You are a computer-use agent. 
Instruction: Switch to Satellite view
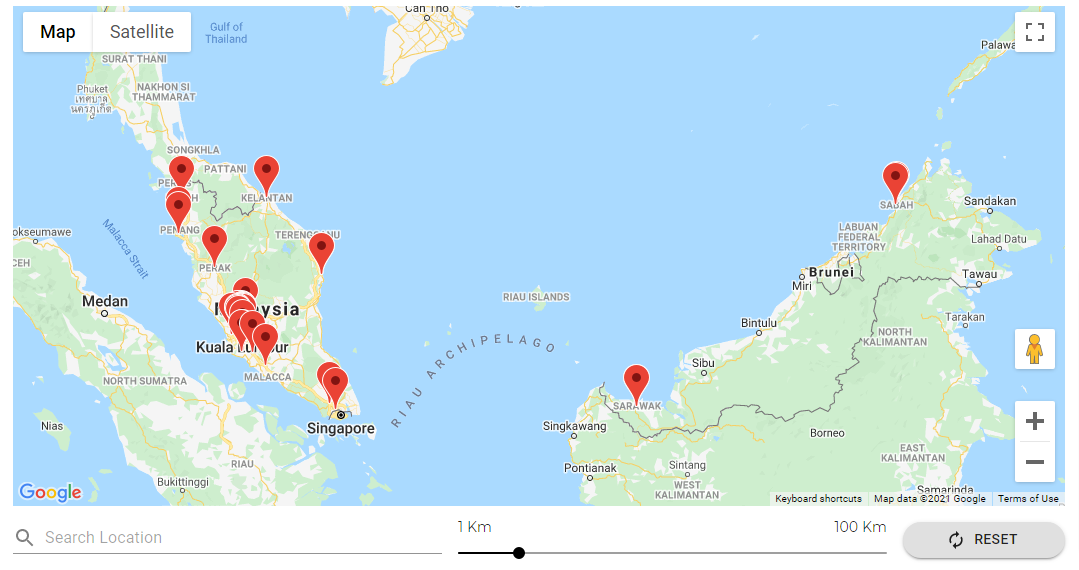[x=142, y=32]
